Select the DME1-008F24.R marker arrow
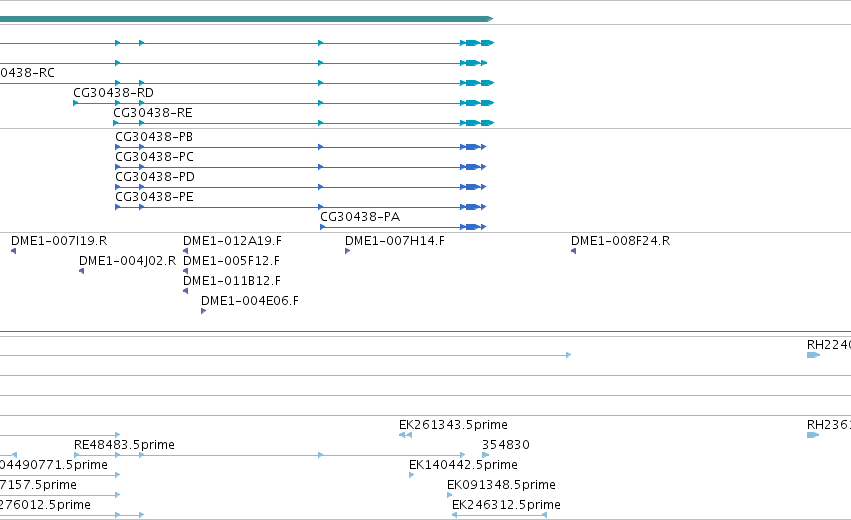This screenshot has height=520, width=851. (574, 251)
